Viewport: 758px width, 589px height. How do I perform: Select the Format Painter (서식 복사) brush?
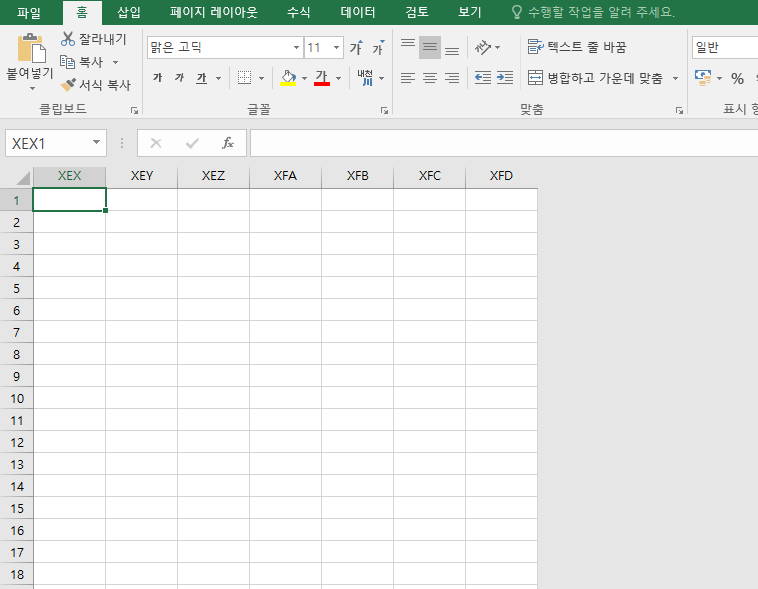(x=68, y=85)
